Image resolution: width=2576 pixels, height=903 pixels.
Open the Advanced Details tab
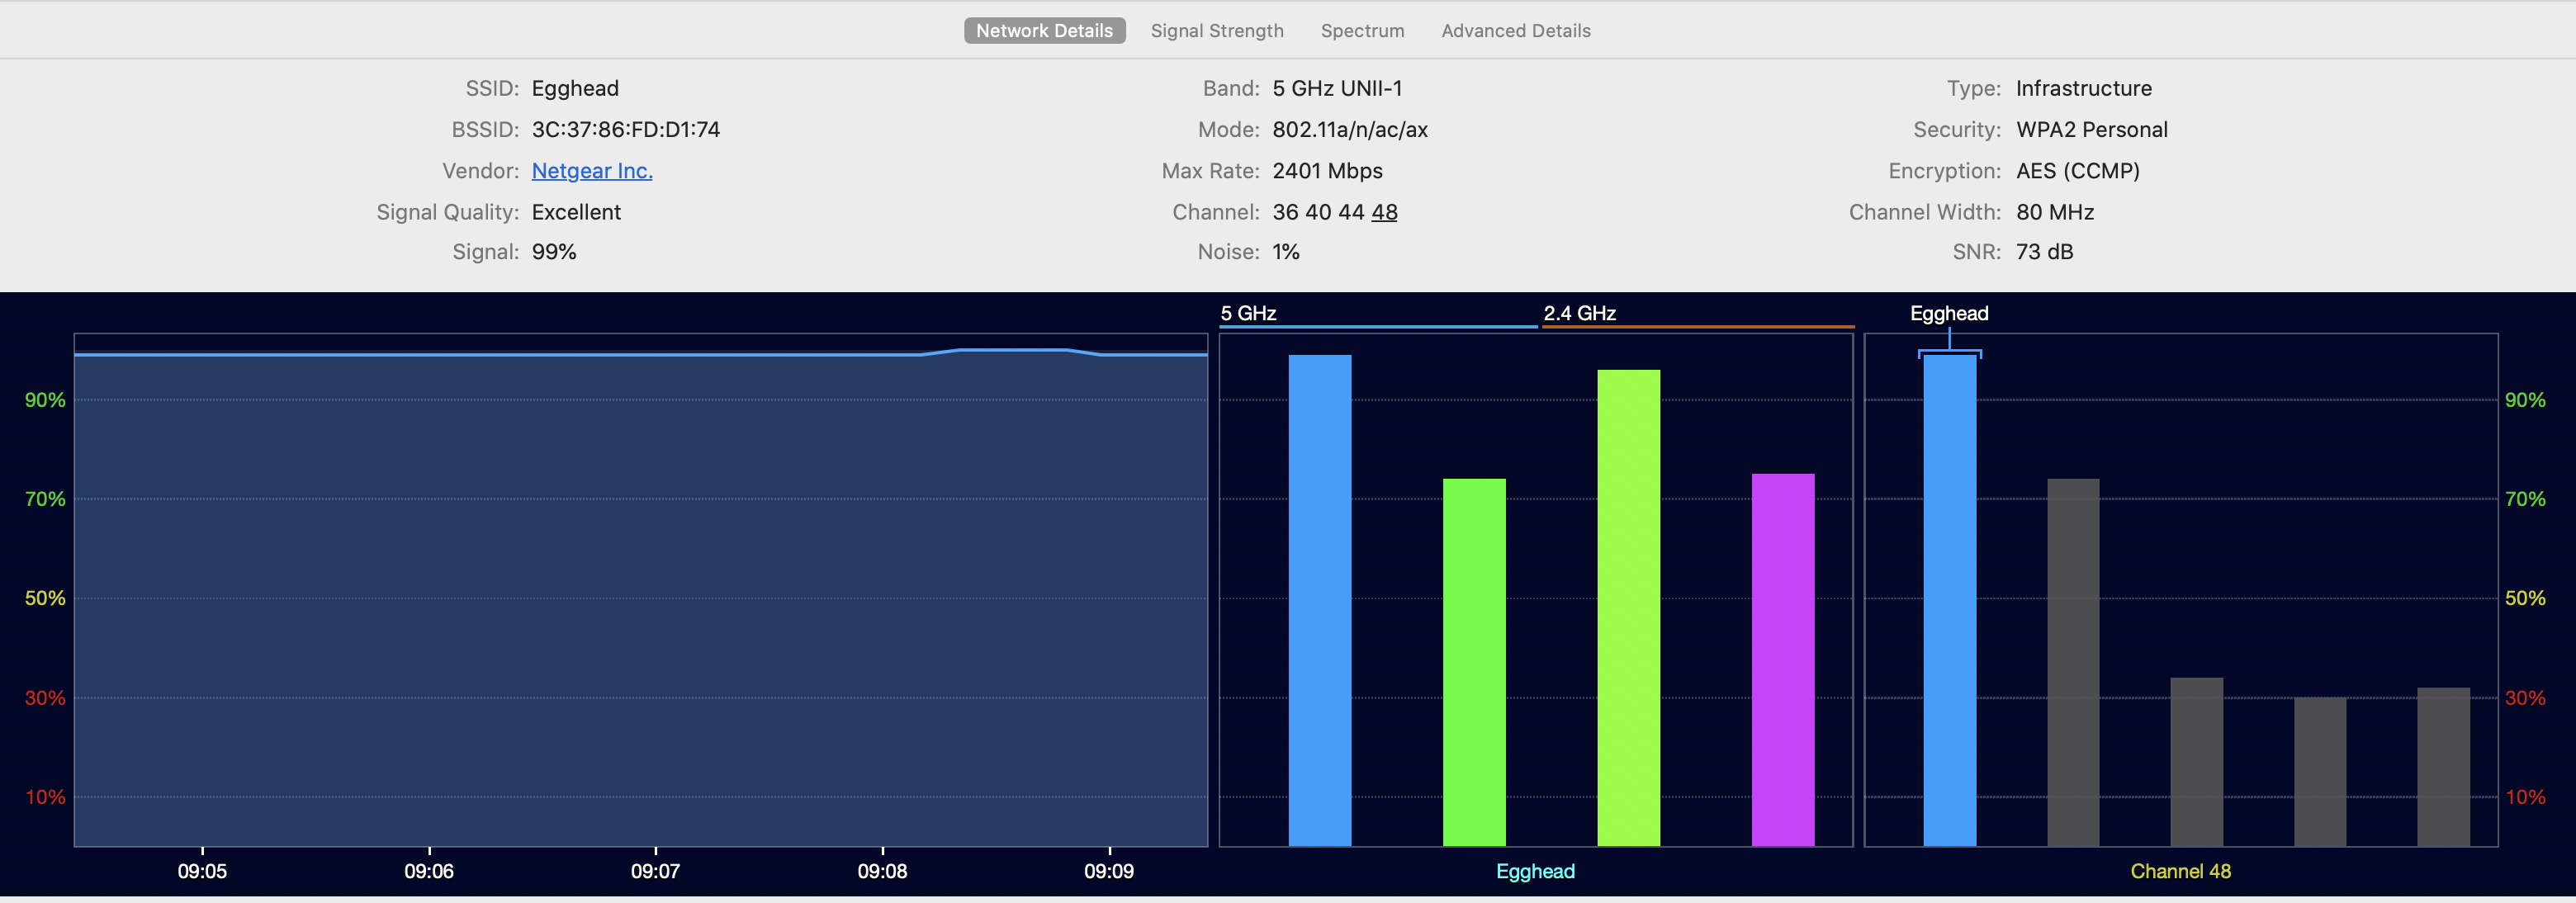pyautogui.click(x=1515, y=31)
